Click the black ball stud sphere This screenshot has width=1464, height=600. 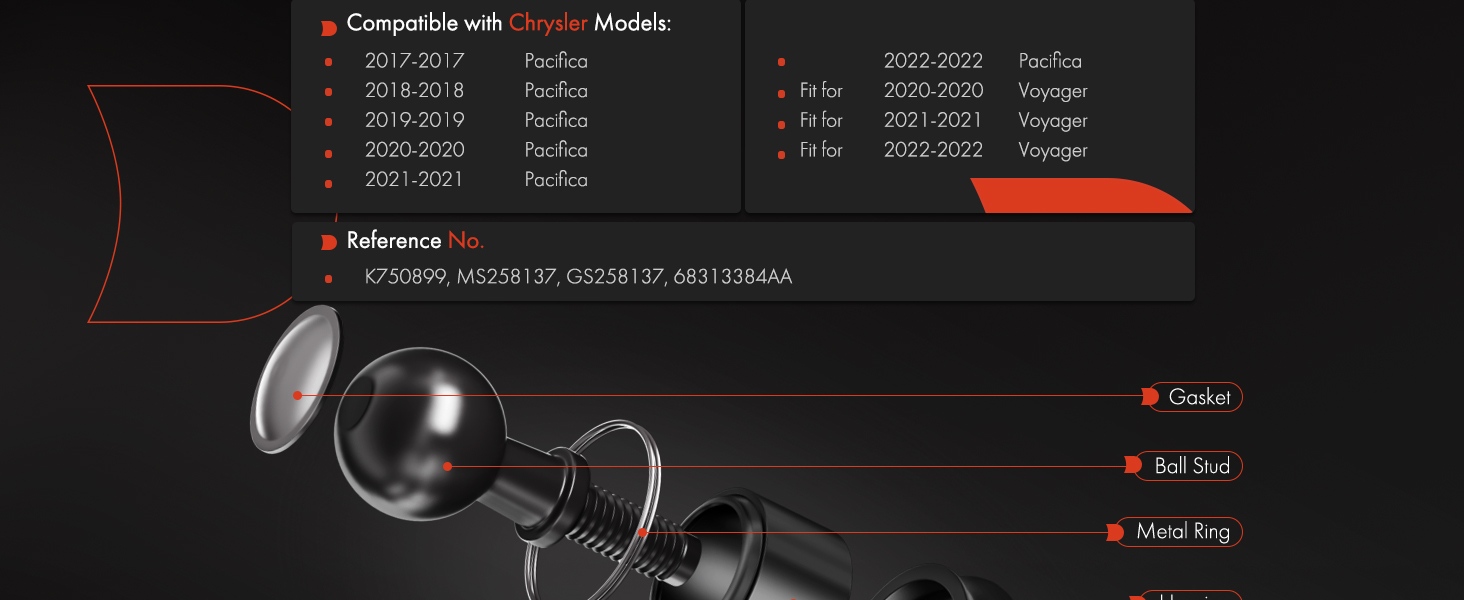(419, 433)
